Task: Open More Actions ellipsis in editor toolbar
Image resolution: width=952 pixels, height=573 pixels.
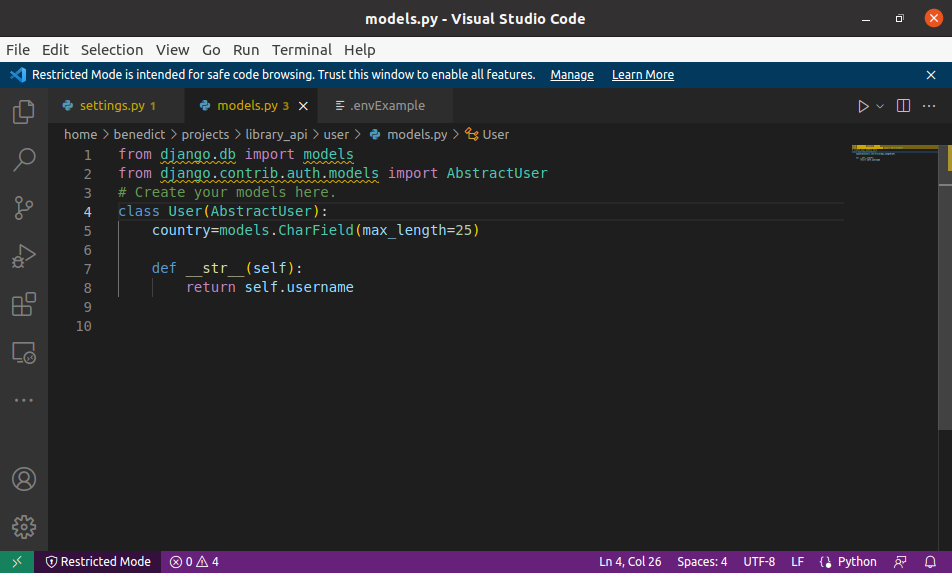Action: pos(929,106)
